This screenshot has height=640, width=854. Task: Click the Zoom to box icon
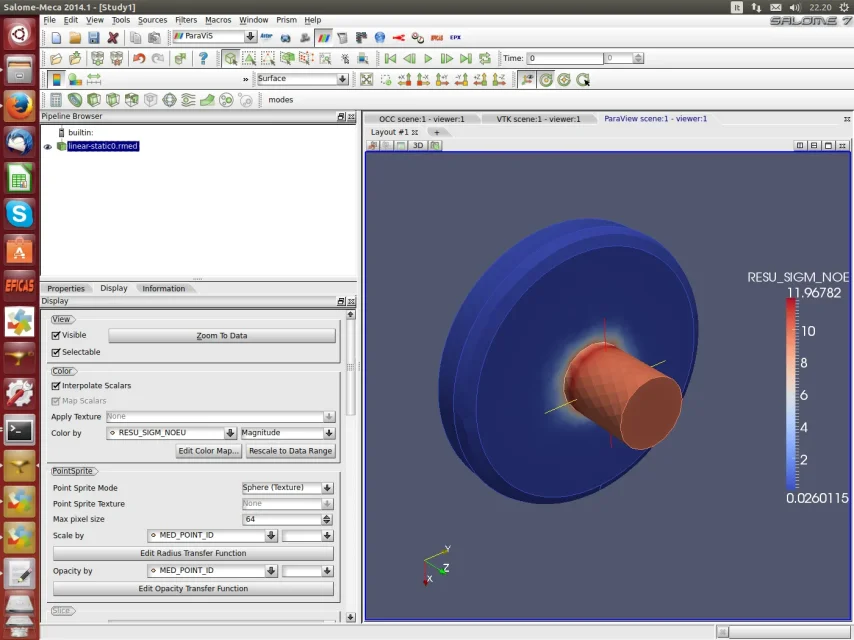point(386,80)
